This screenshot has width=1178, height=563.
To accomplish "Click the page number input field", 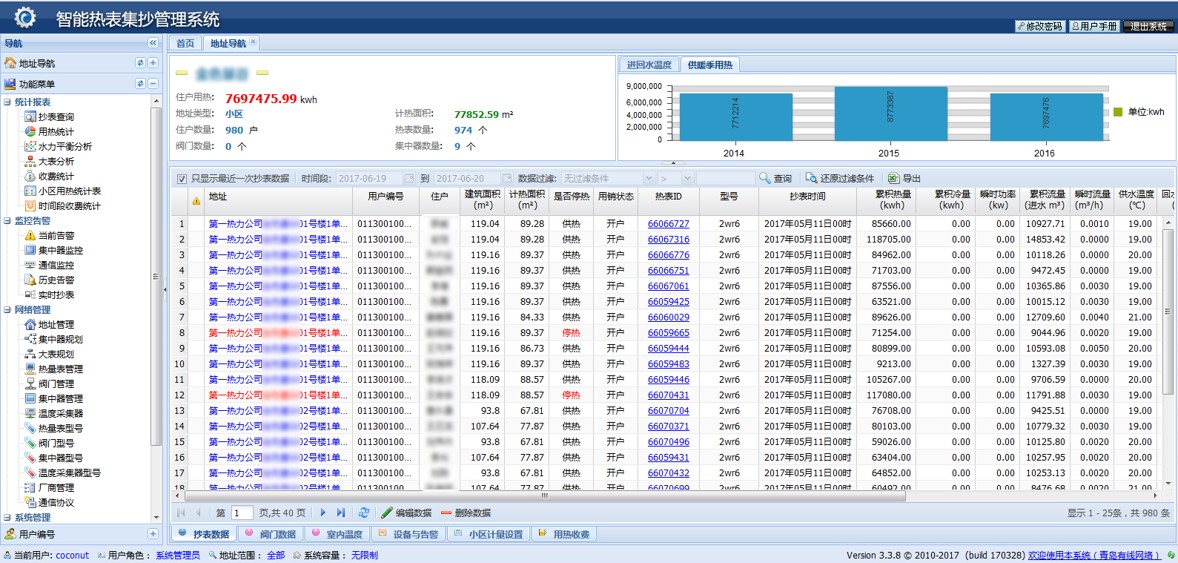I will click(242, 513).
